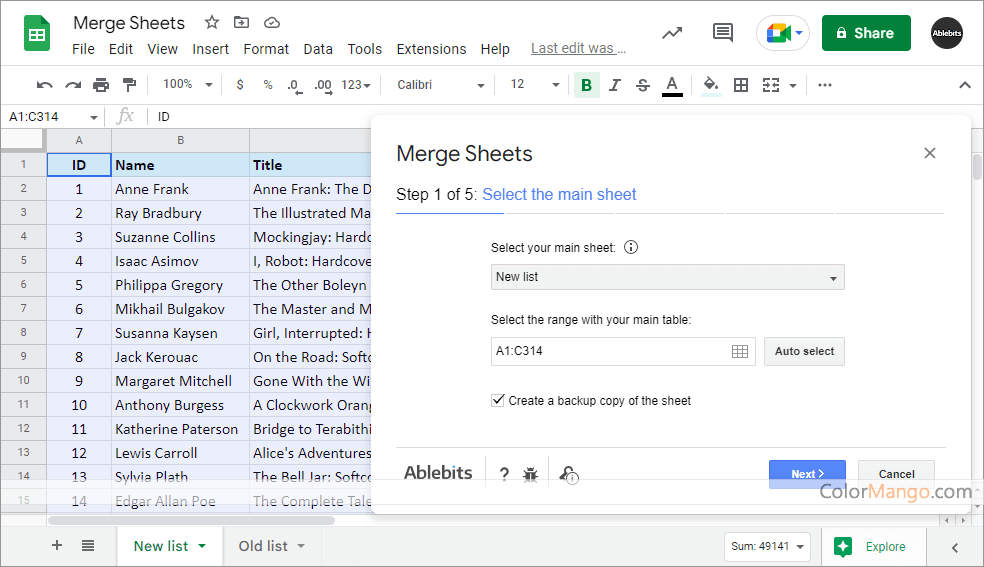984x567 pixels.
Task: Click the Auto select button
Action: (805, 351)
